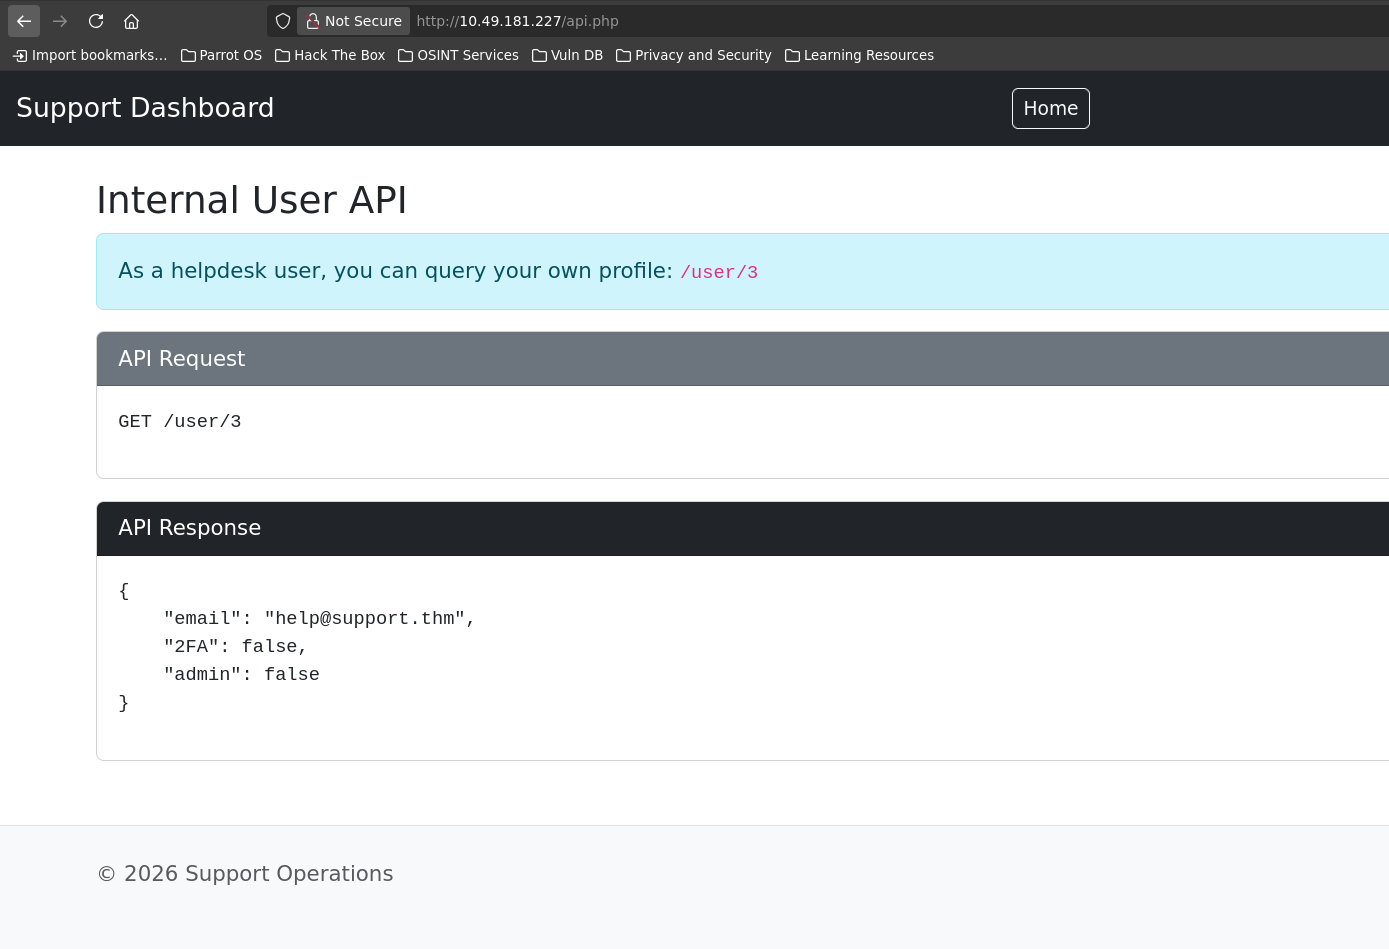Click the API Request panel header
This screenshot has width=1389, height=949.
(743, 359)
